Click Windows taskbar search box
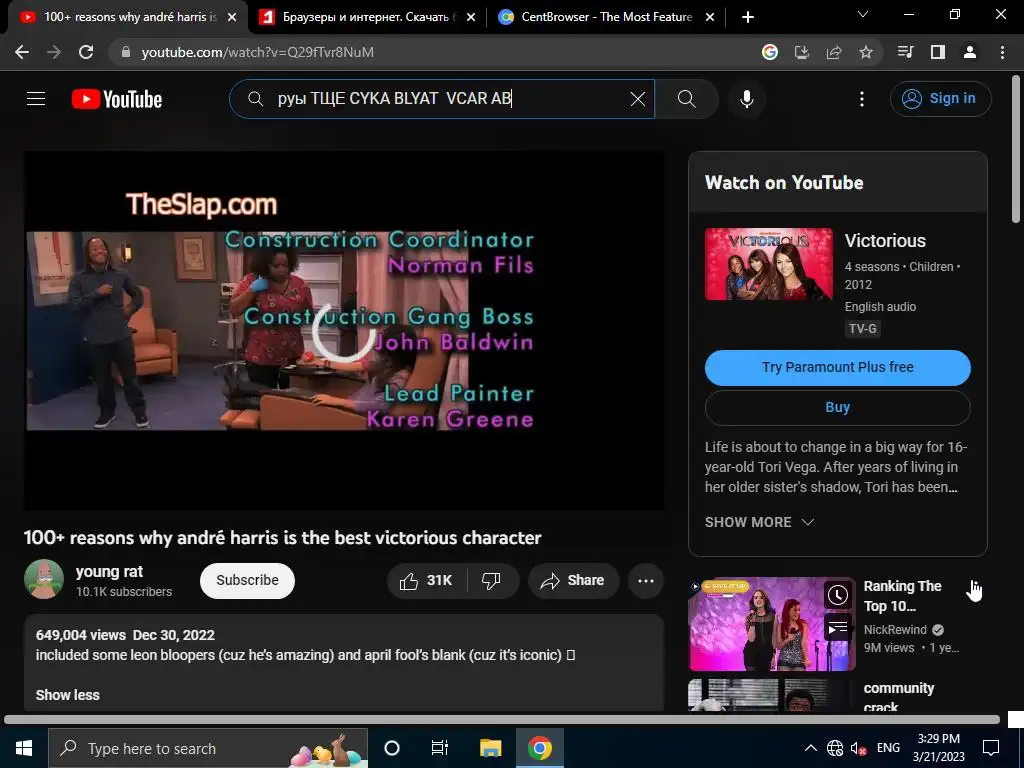 [208, 748]
